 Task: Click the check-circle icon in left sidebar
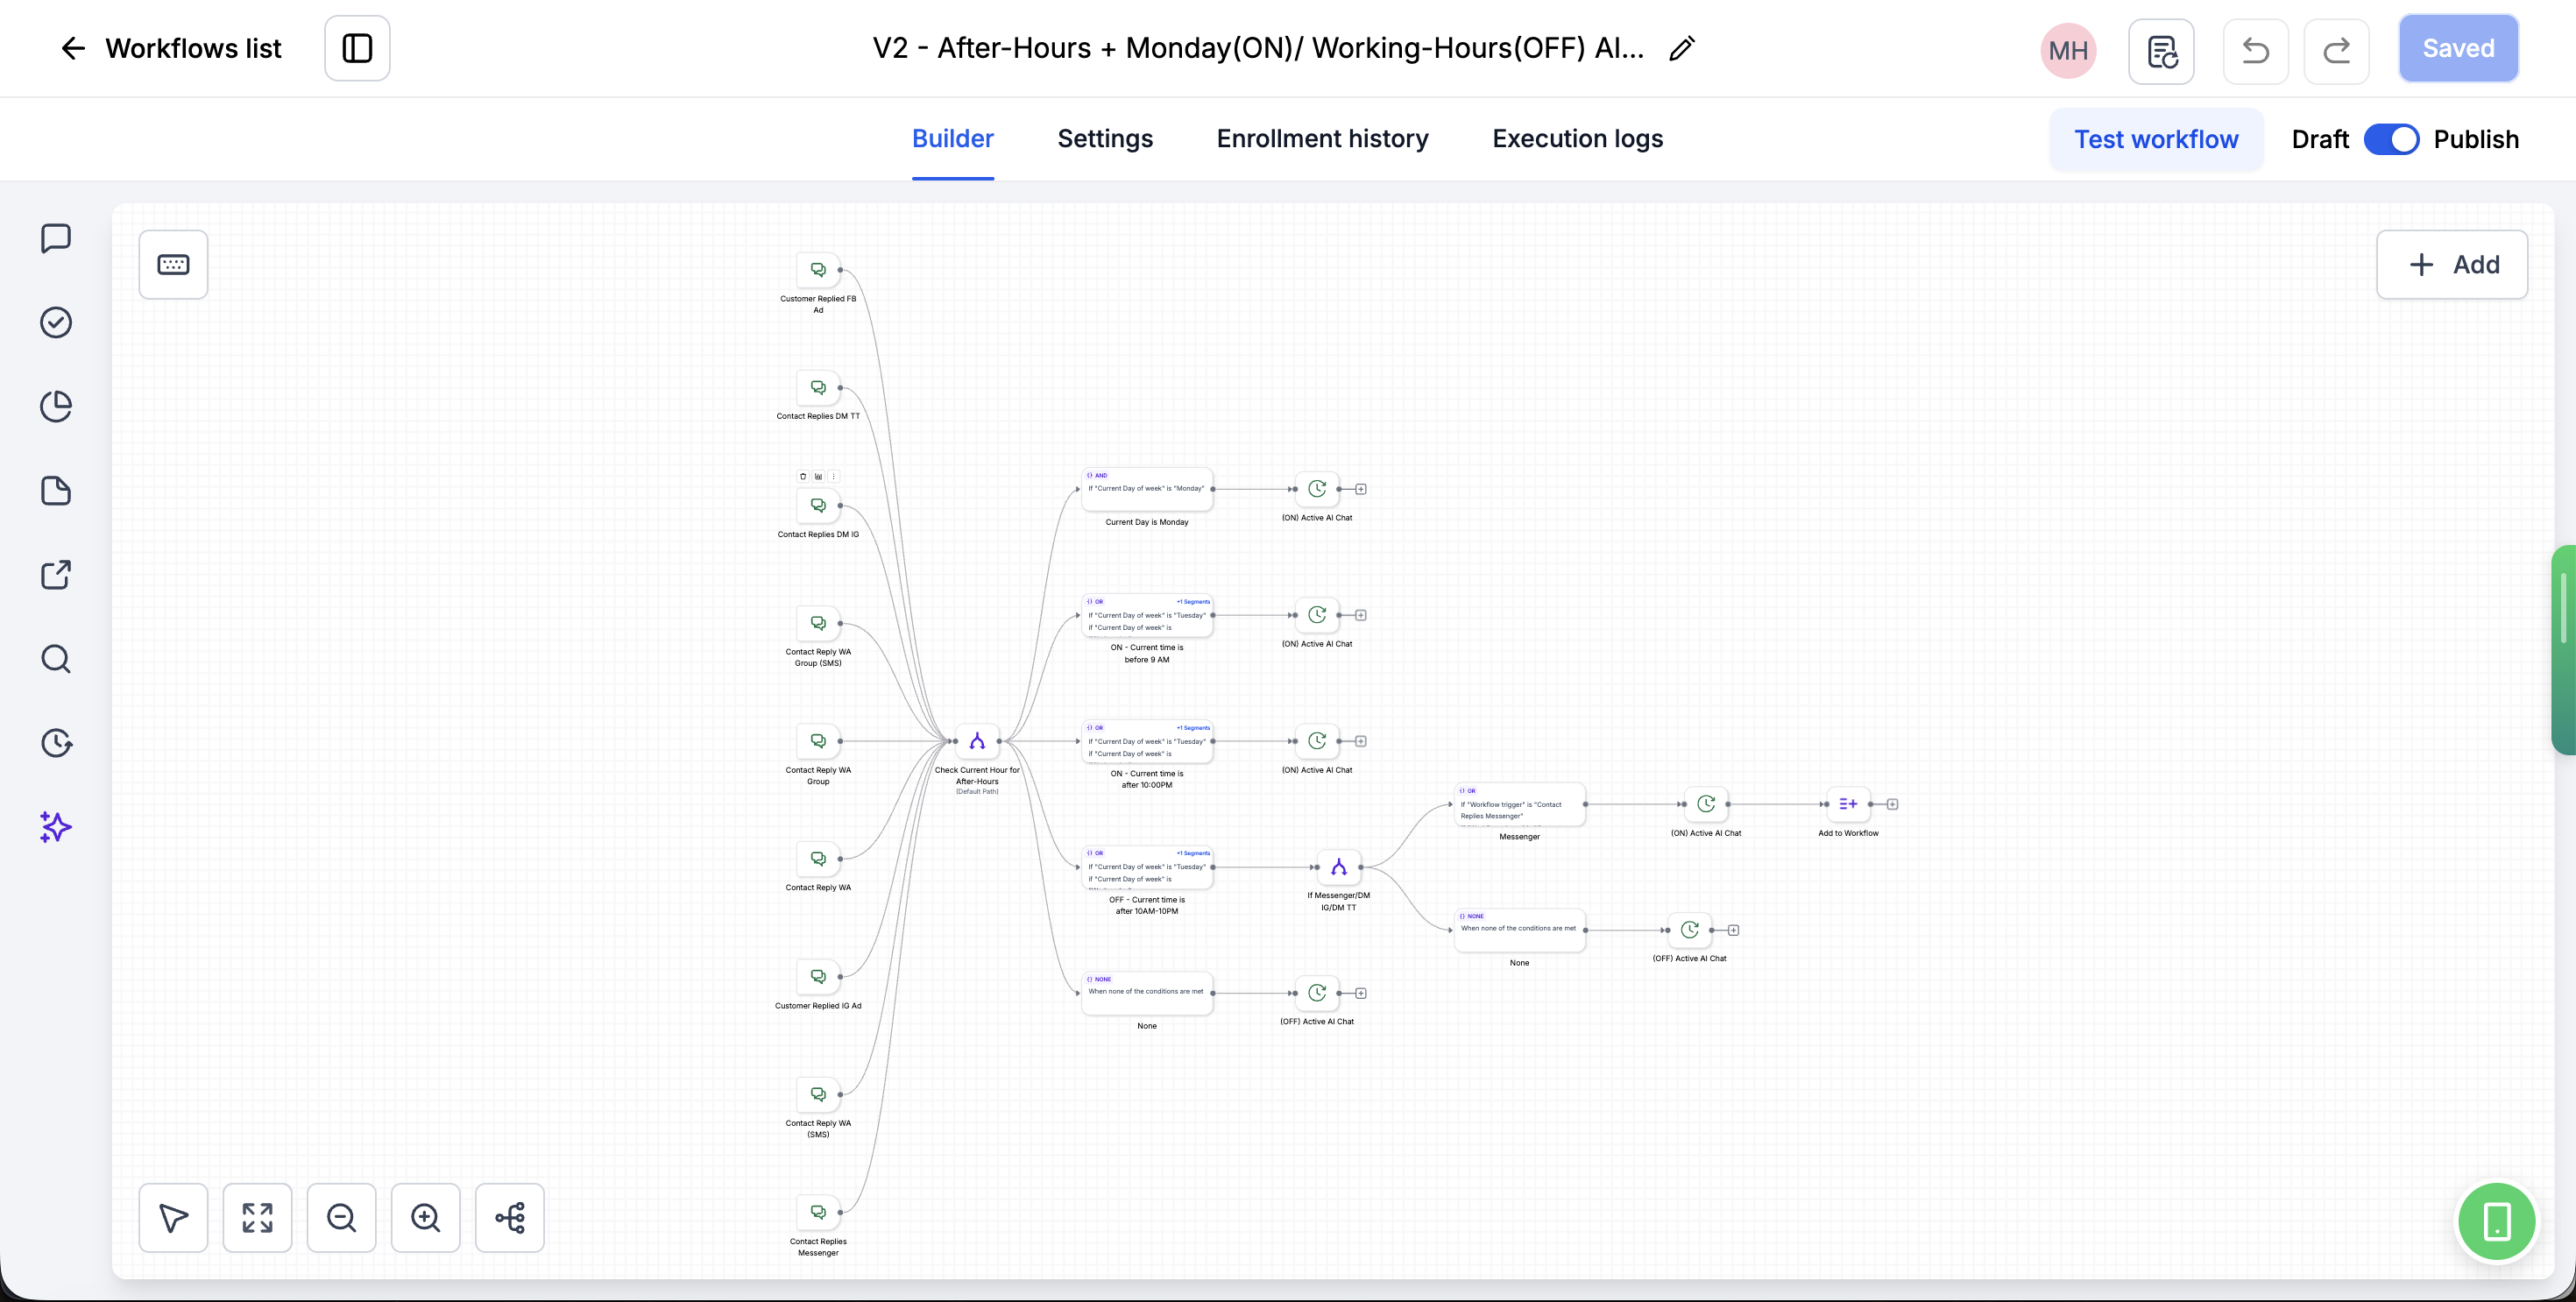pos(56,322)
